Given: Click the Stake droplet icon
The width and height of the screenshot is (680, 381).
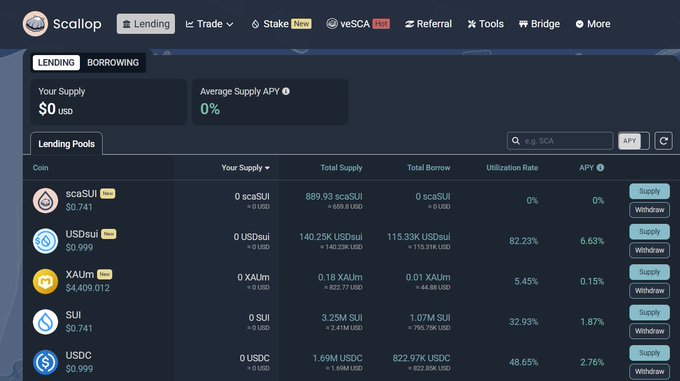Looking at the screenshot, I should click(x=255, y=24).
